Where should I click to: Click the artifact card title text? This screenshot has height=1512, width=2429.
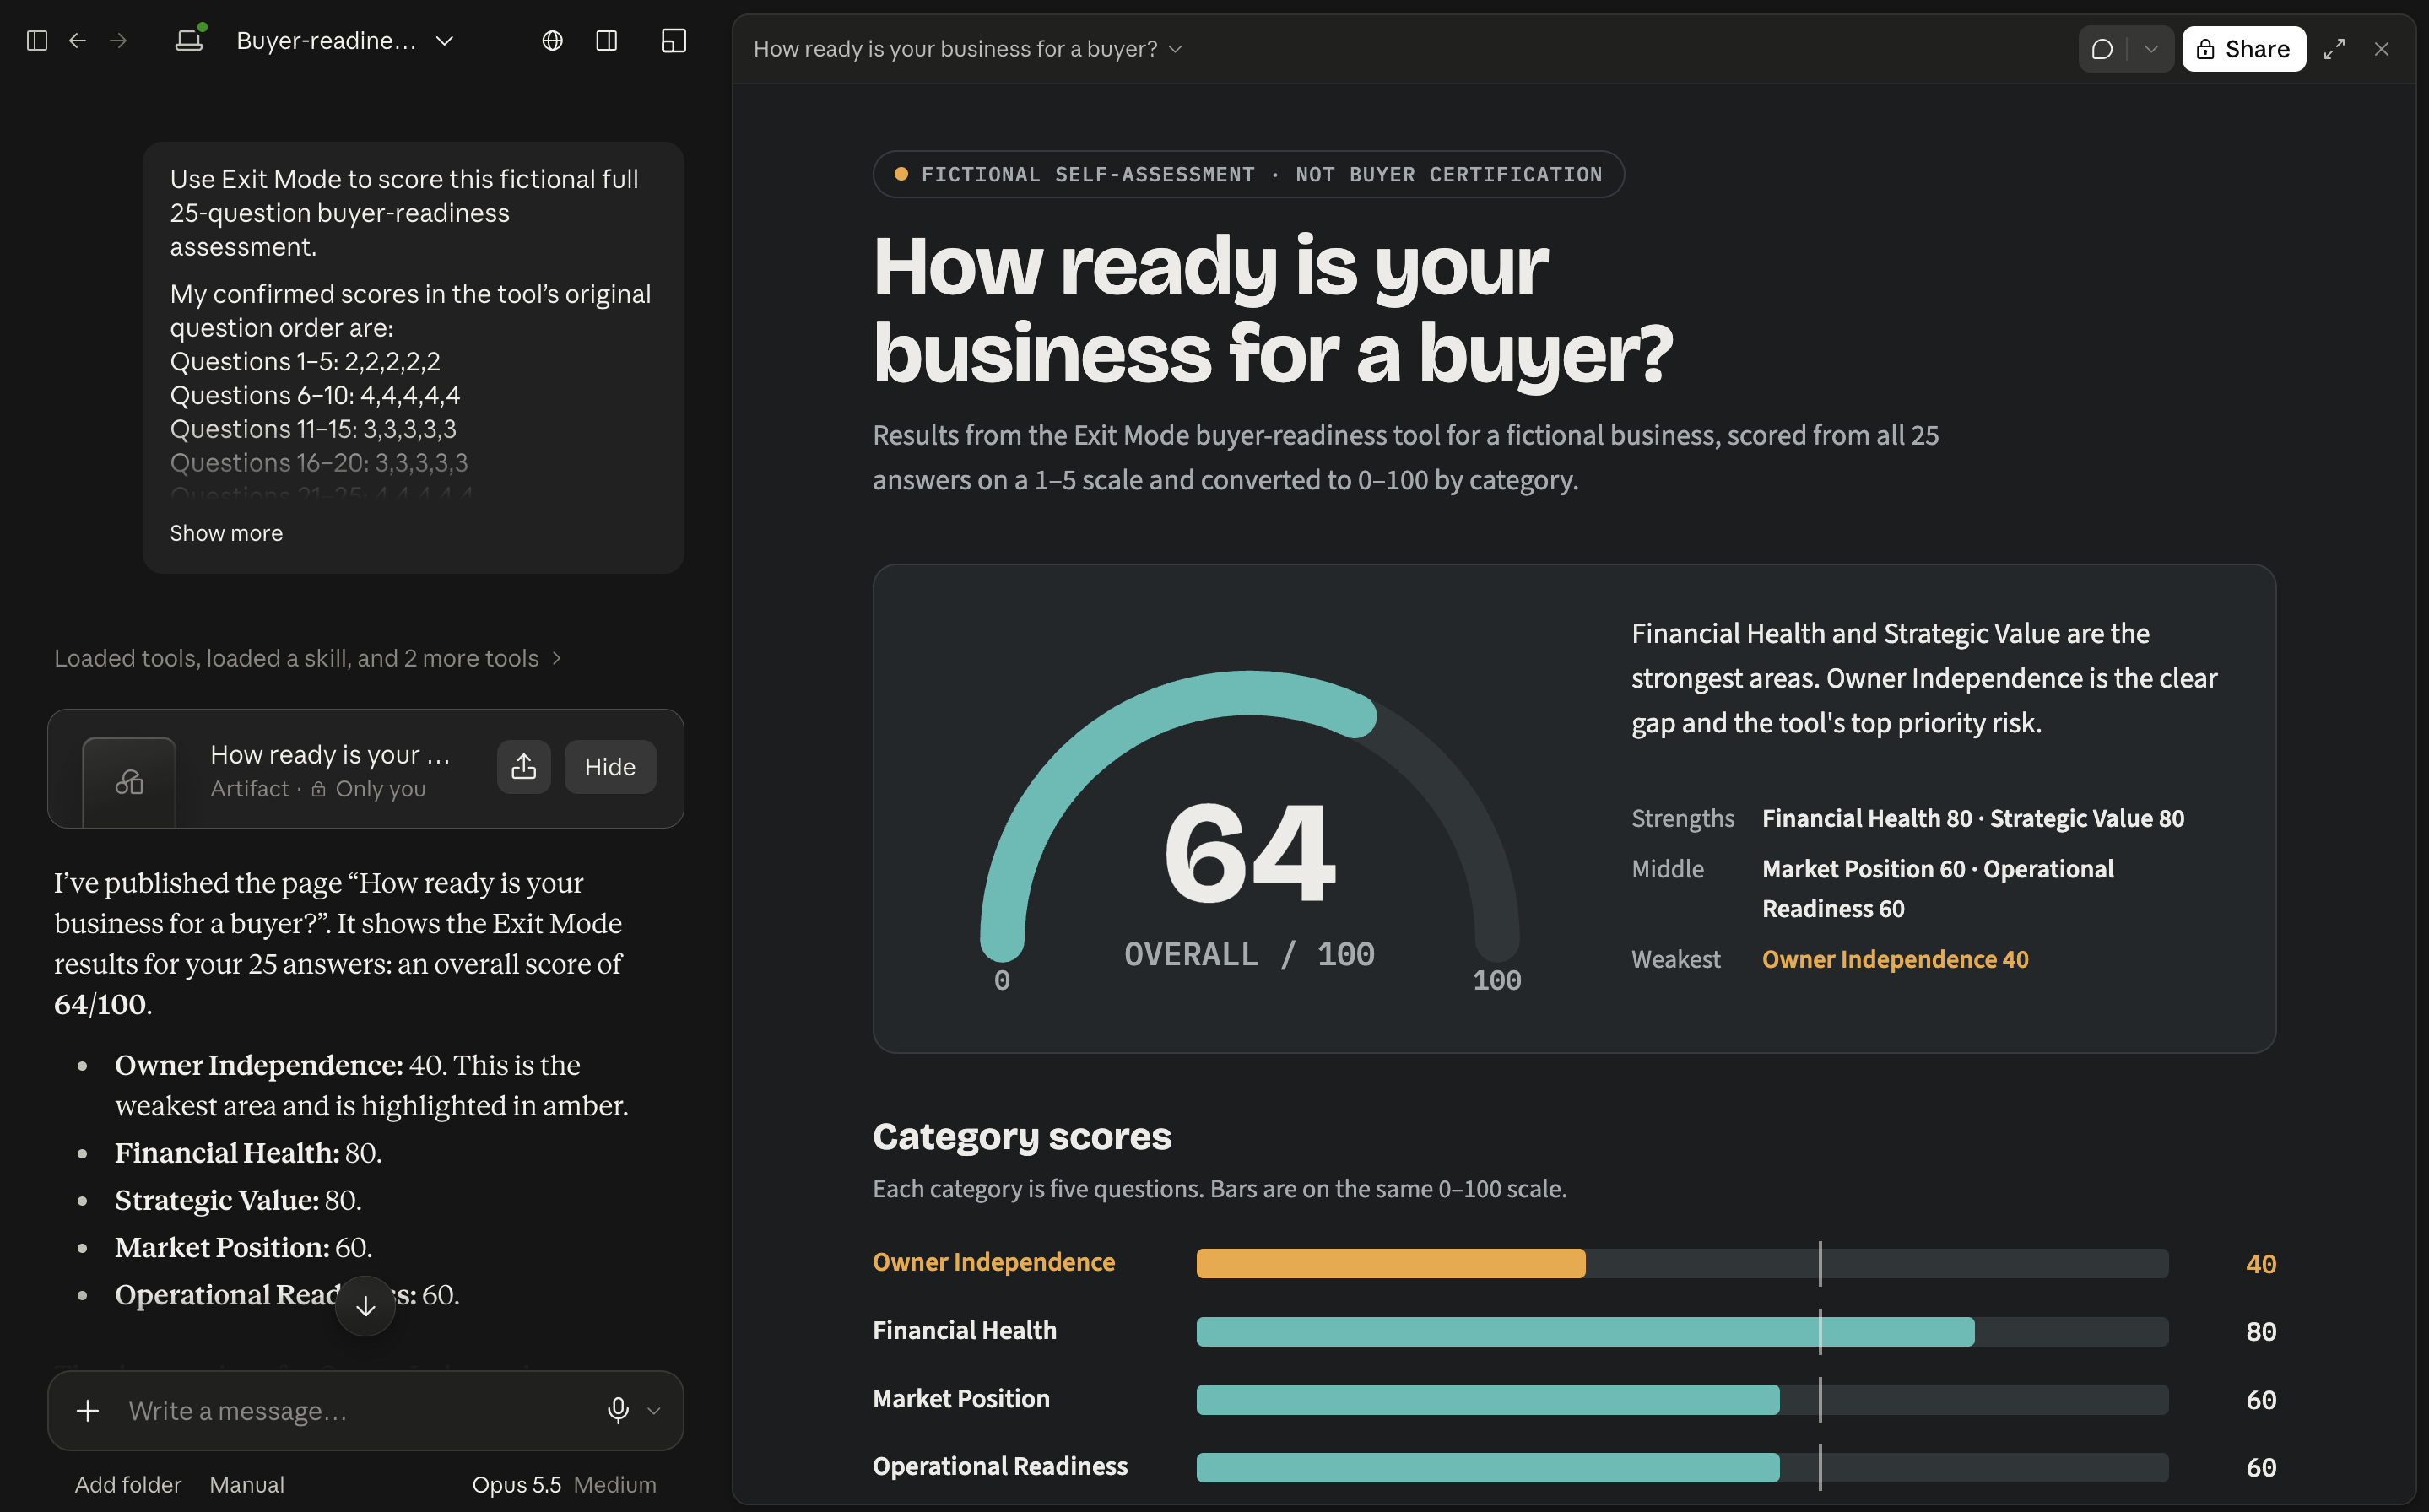(x=330, y=755)
